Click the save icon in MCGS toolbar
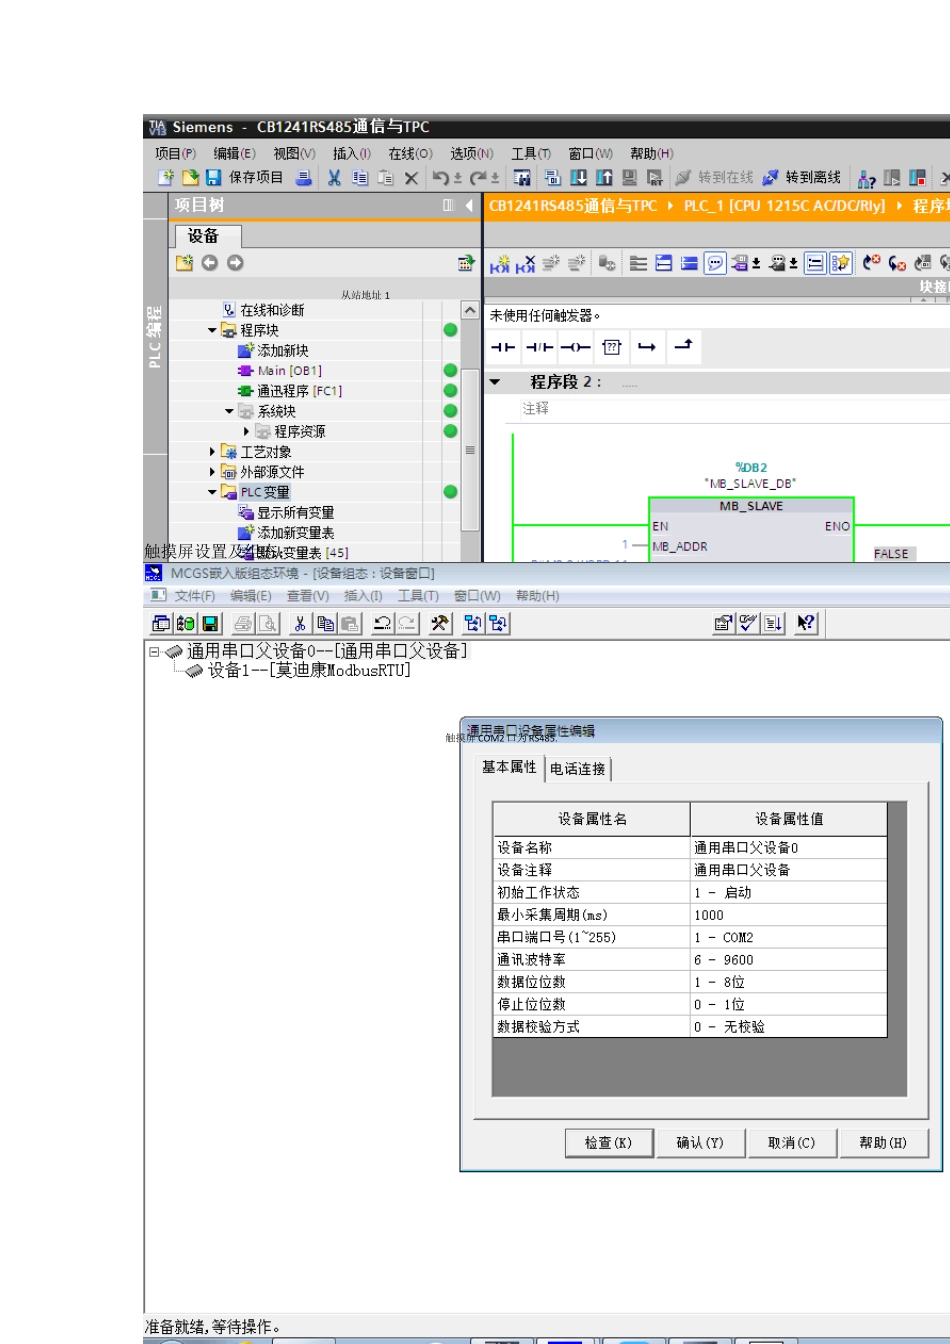The height and width of the screenshot is (1344, 950). [211, 623]
